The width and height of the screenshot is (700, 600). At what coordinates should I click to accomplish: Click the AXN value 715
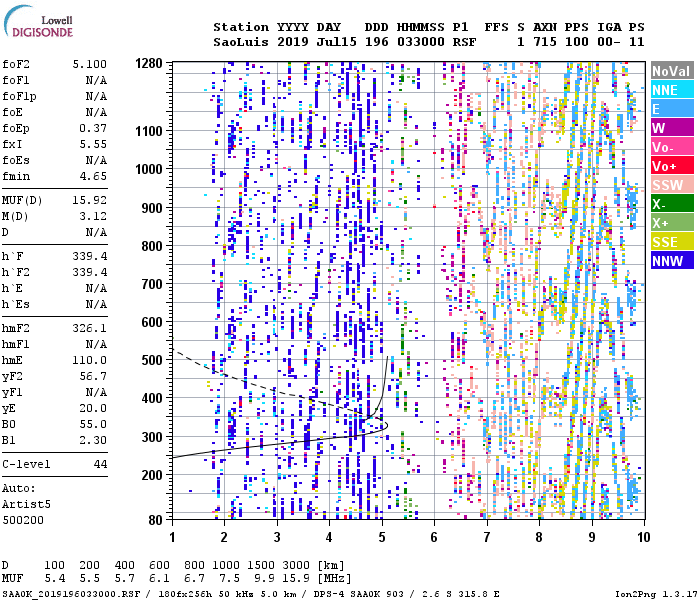pos(545,42)
